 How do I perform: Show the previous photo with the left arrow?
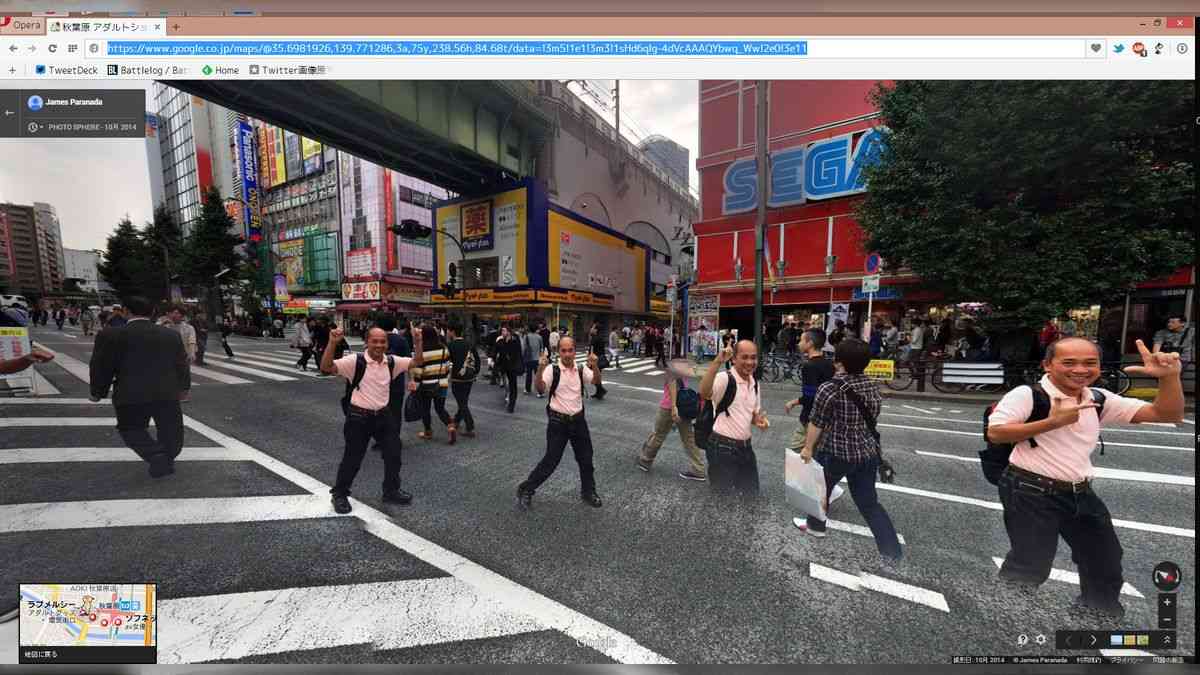[x=1068, y=640]
